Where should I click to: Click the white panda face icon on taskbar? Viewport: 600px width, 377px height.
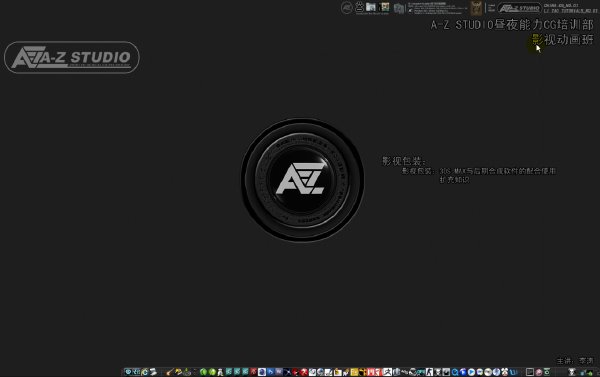(x=504, y=372)
